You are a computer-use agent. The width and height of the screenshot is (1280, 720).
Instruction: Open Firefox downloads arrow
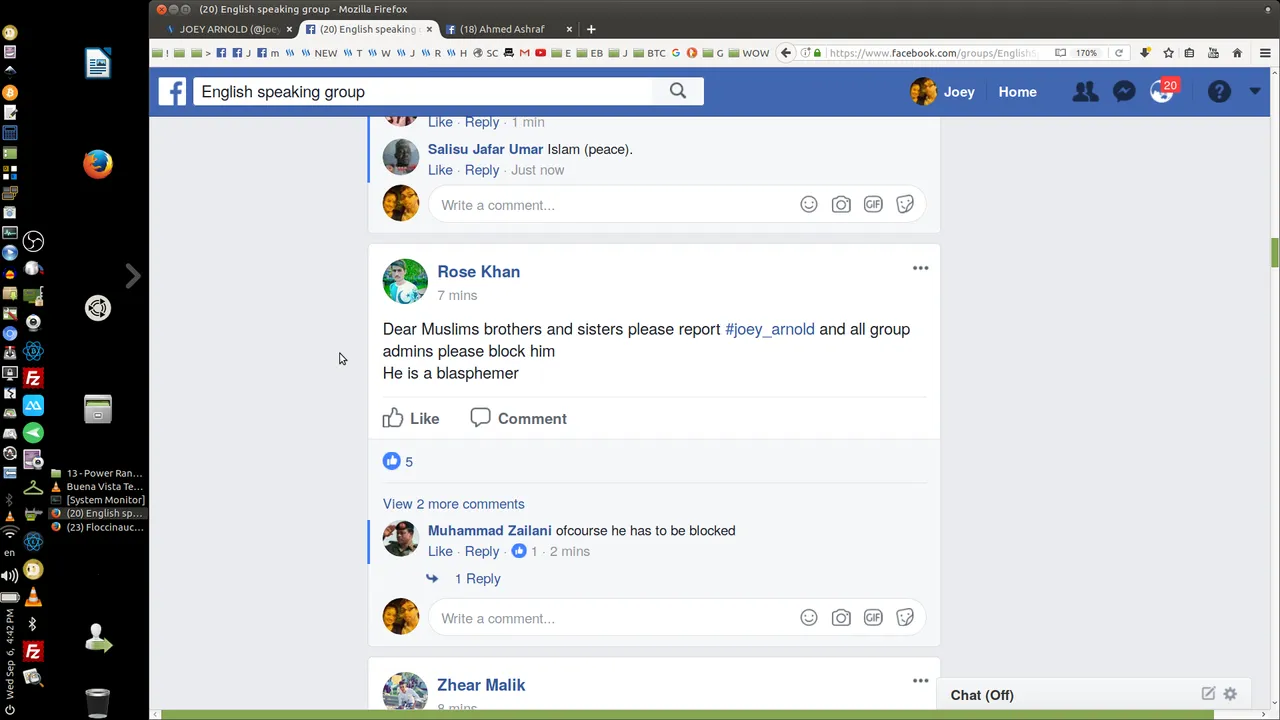pyautogui.click(x=1145, y=53)
